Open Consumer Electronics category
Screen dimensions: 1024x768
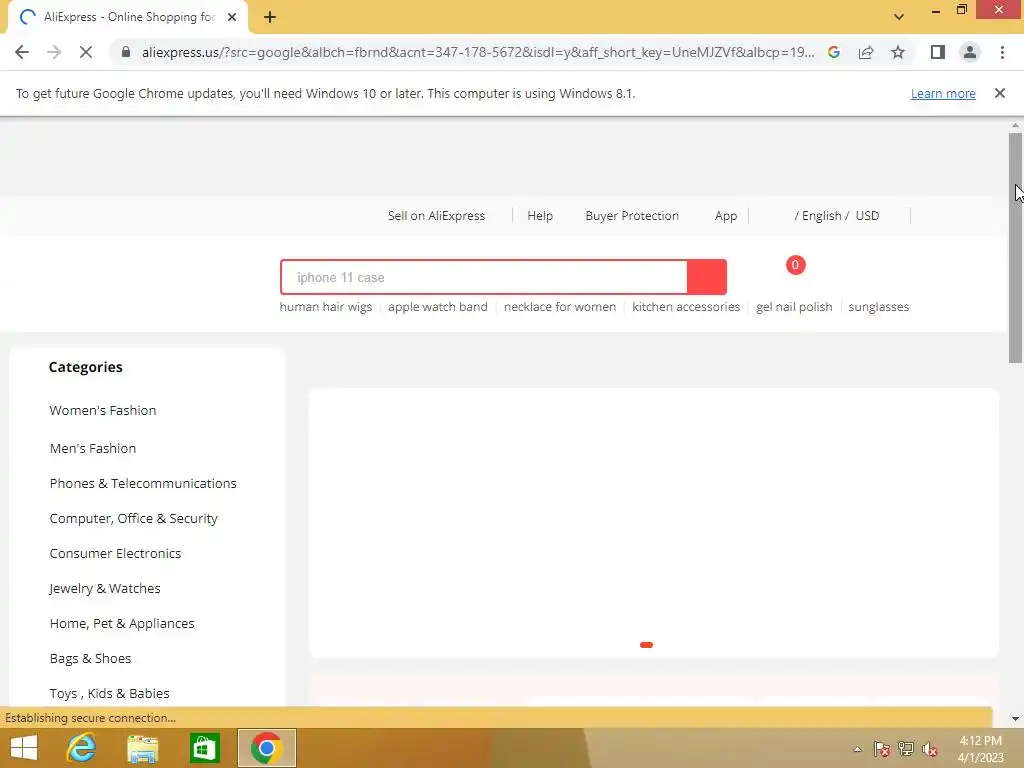tap(115, 553)
